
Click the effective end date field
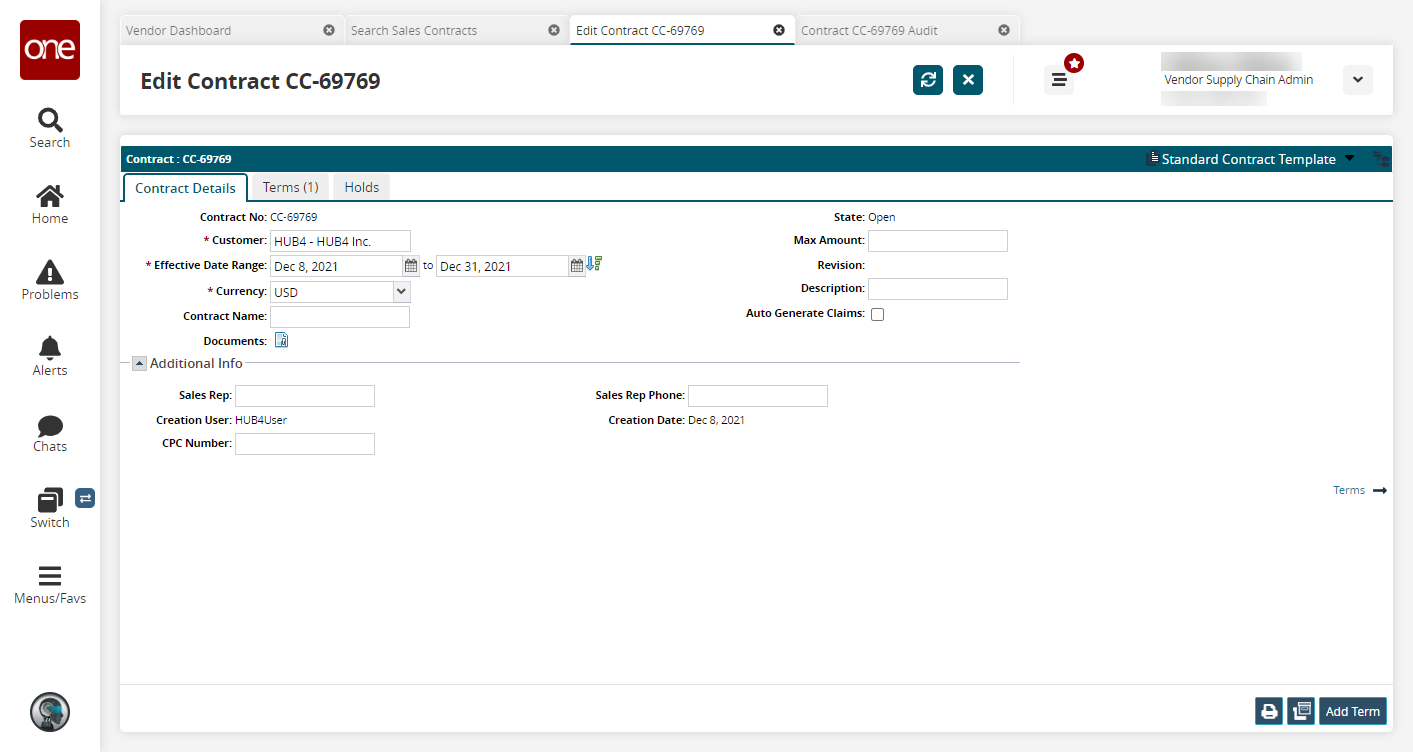click(x=502, y=266)
